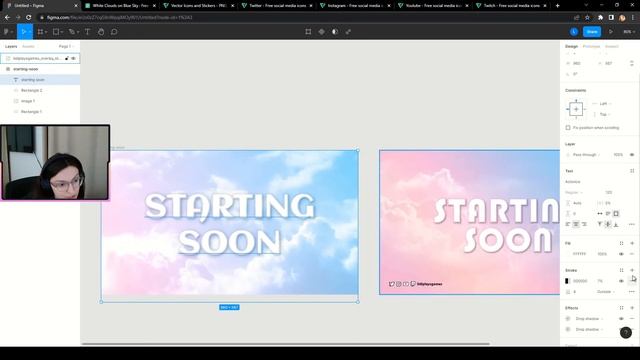Open Fill section style grid icon
640x360 pixels.
[621, 243]
